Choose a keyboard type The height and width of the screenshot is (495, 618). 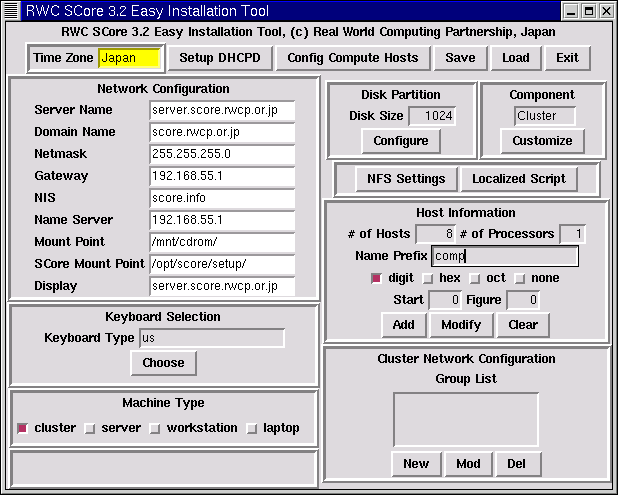tap(164, 363)
